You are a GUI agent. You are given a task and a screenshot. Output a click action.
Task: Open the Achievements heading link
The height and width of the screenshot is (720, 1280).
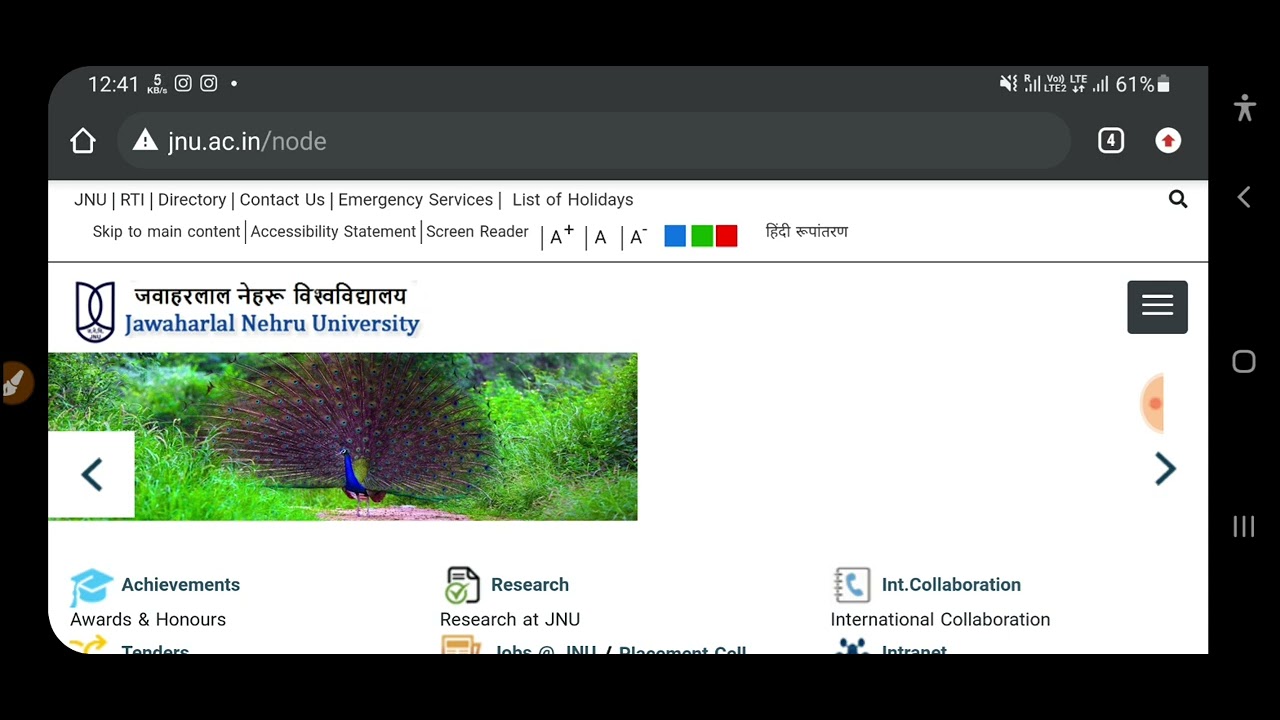181,585
